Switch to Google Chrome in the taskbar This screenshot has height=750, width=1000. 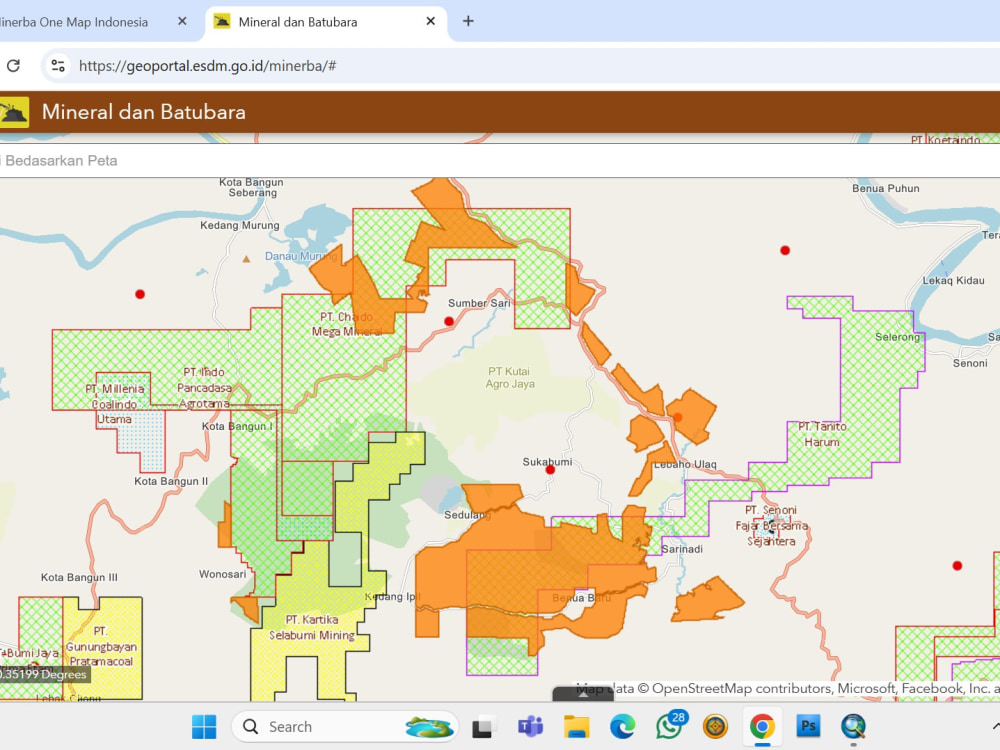(762, 726)
